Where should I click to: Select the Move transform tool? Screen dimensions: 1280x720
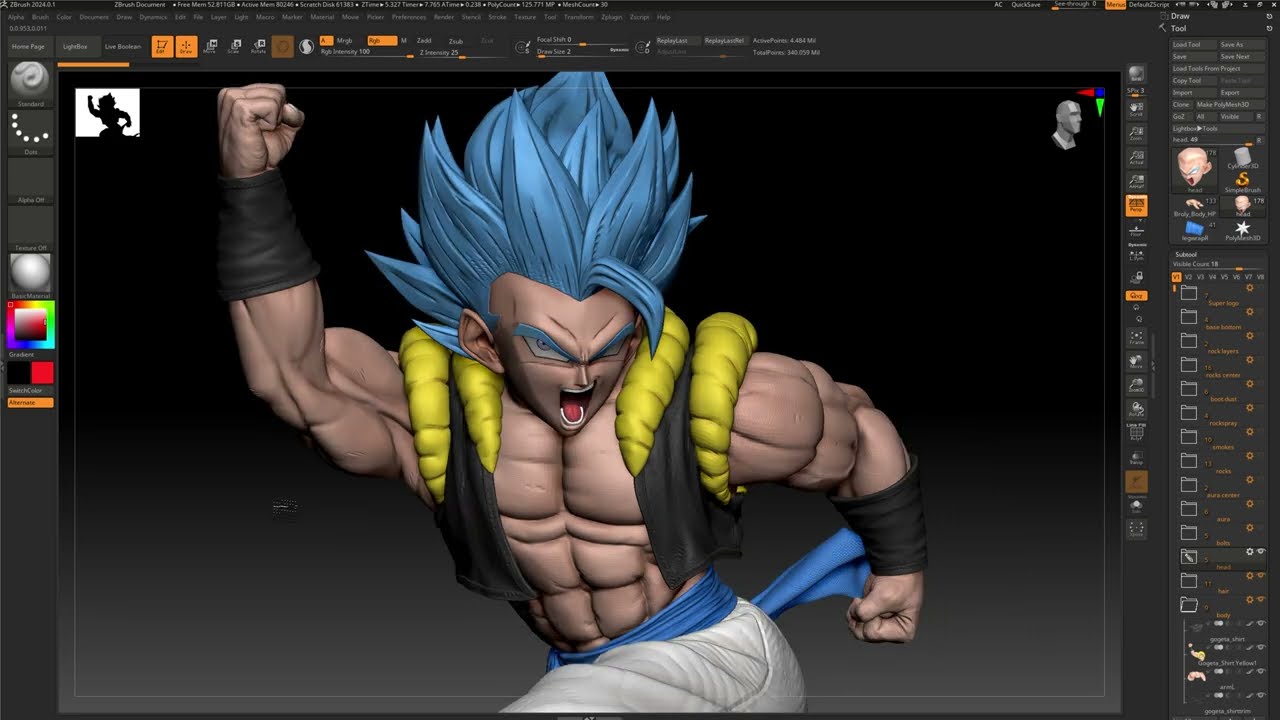click(210, 46)
